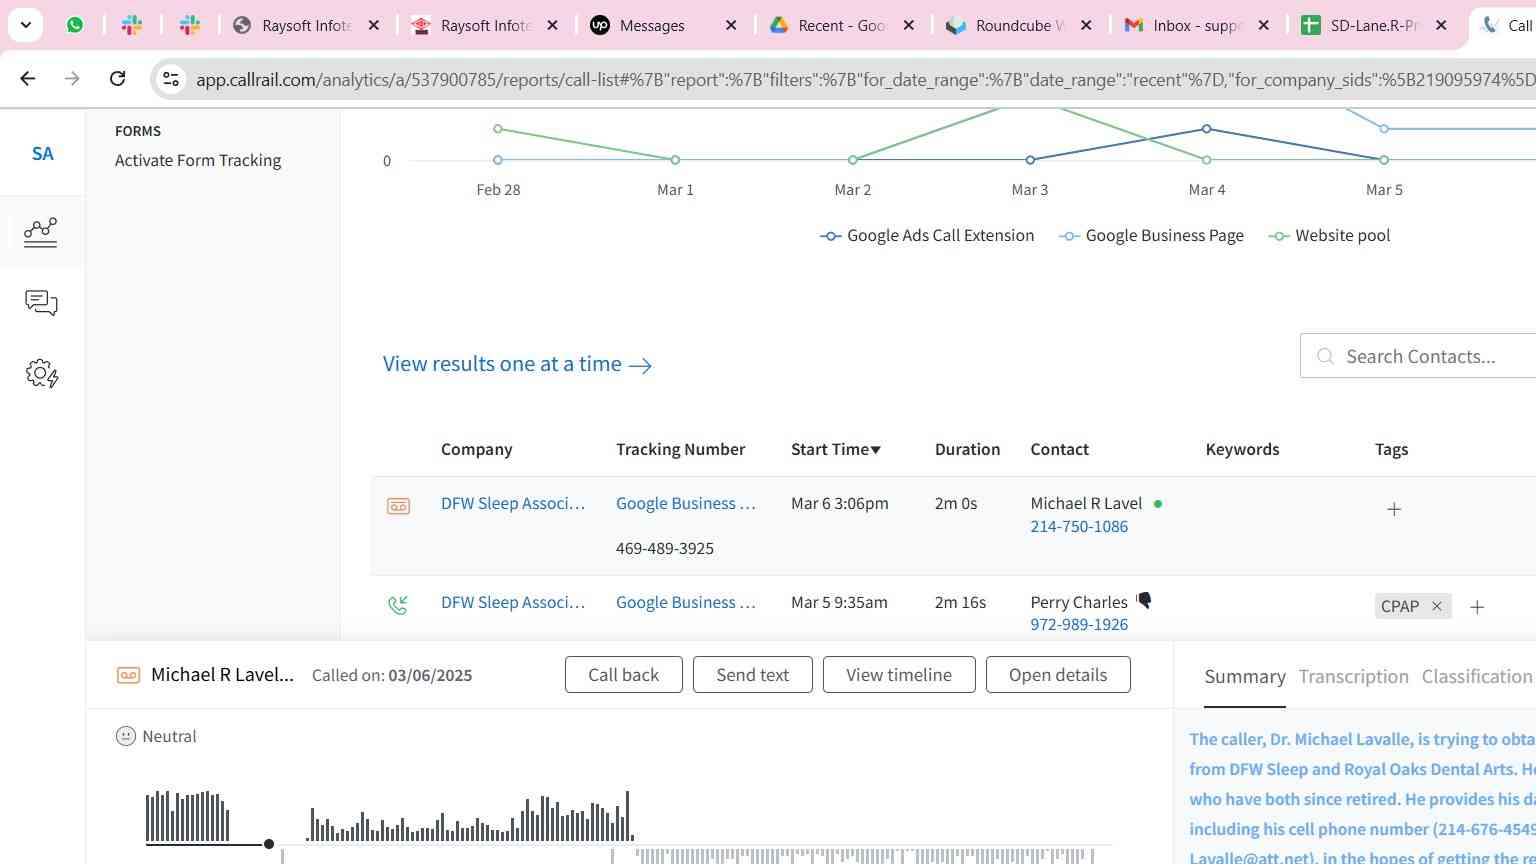Close the second Raysoft Infotech tab

pyautogui.click(x=552, y=25)
